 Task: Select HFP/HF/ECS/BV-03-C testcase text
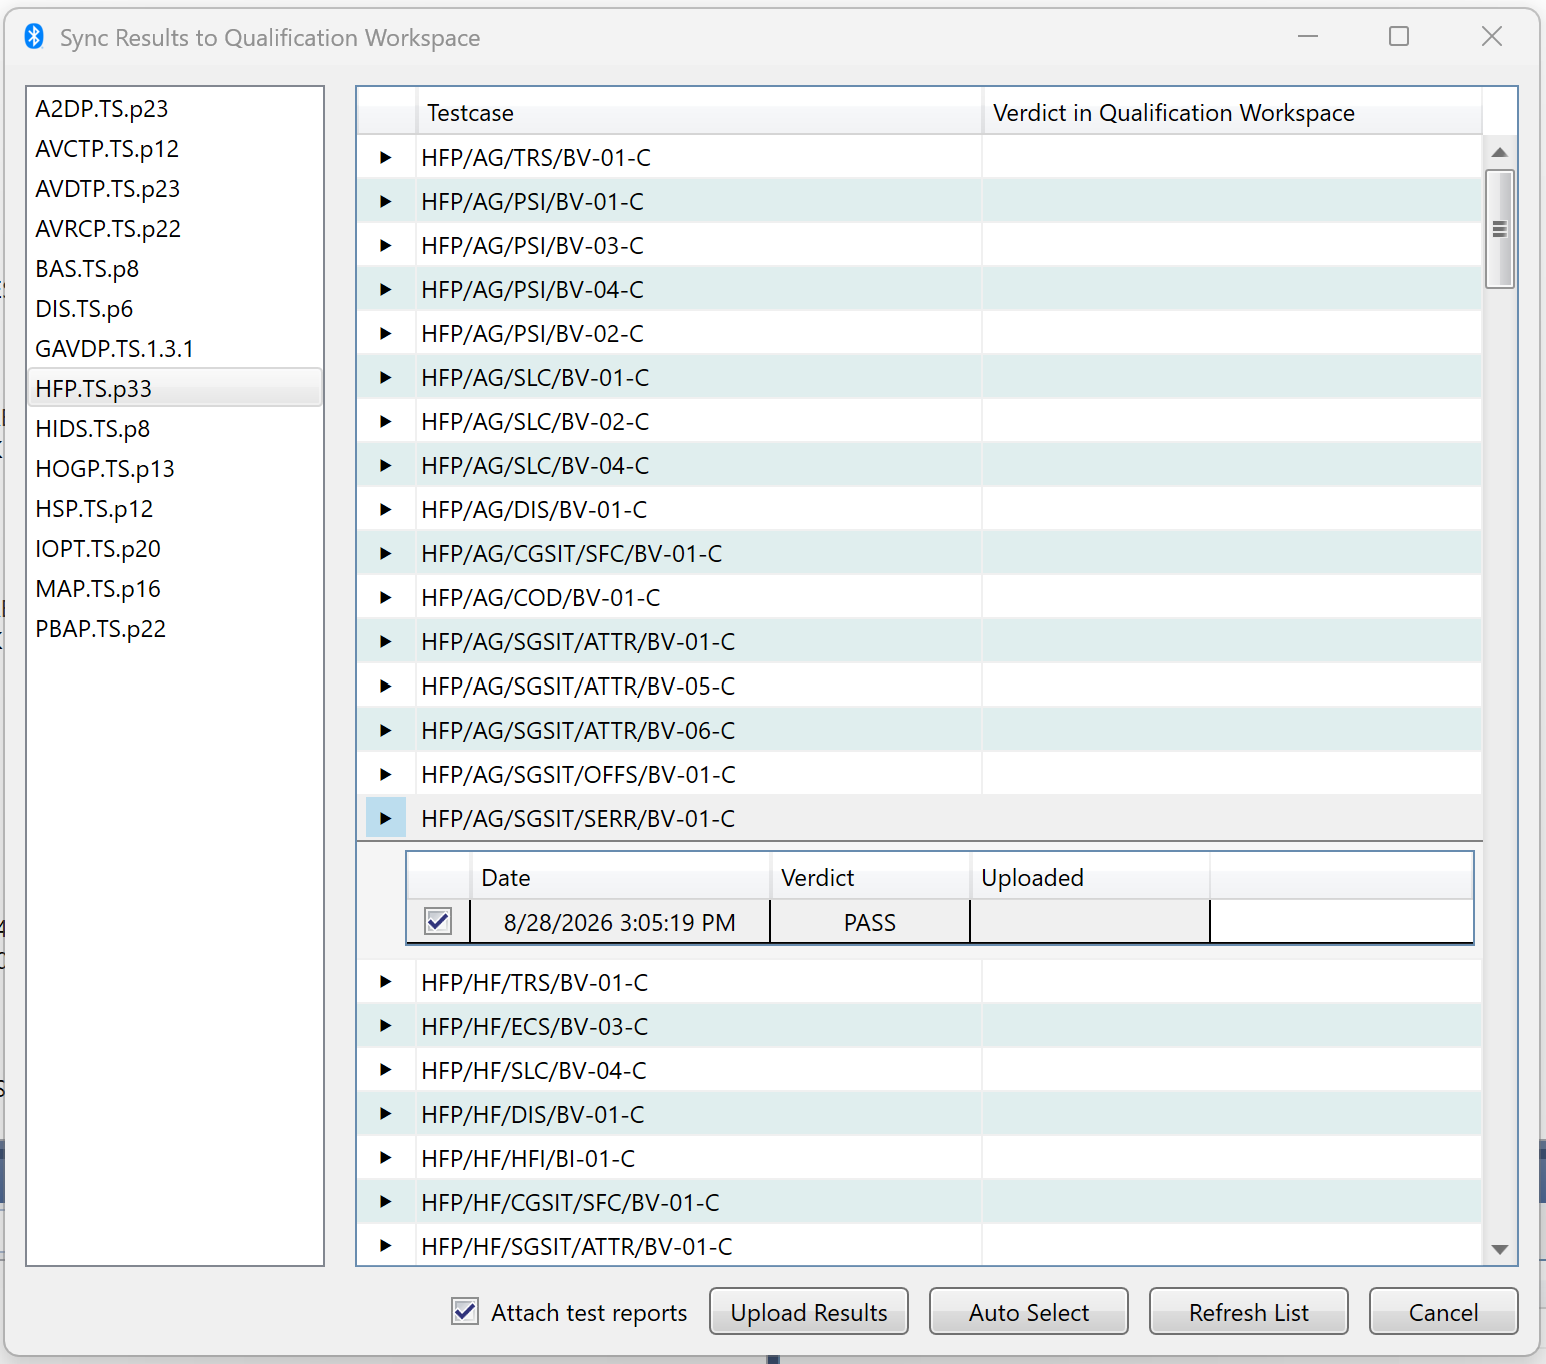(x=534, y=1026)
